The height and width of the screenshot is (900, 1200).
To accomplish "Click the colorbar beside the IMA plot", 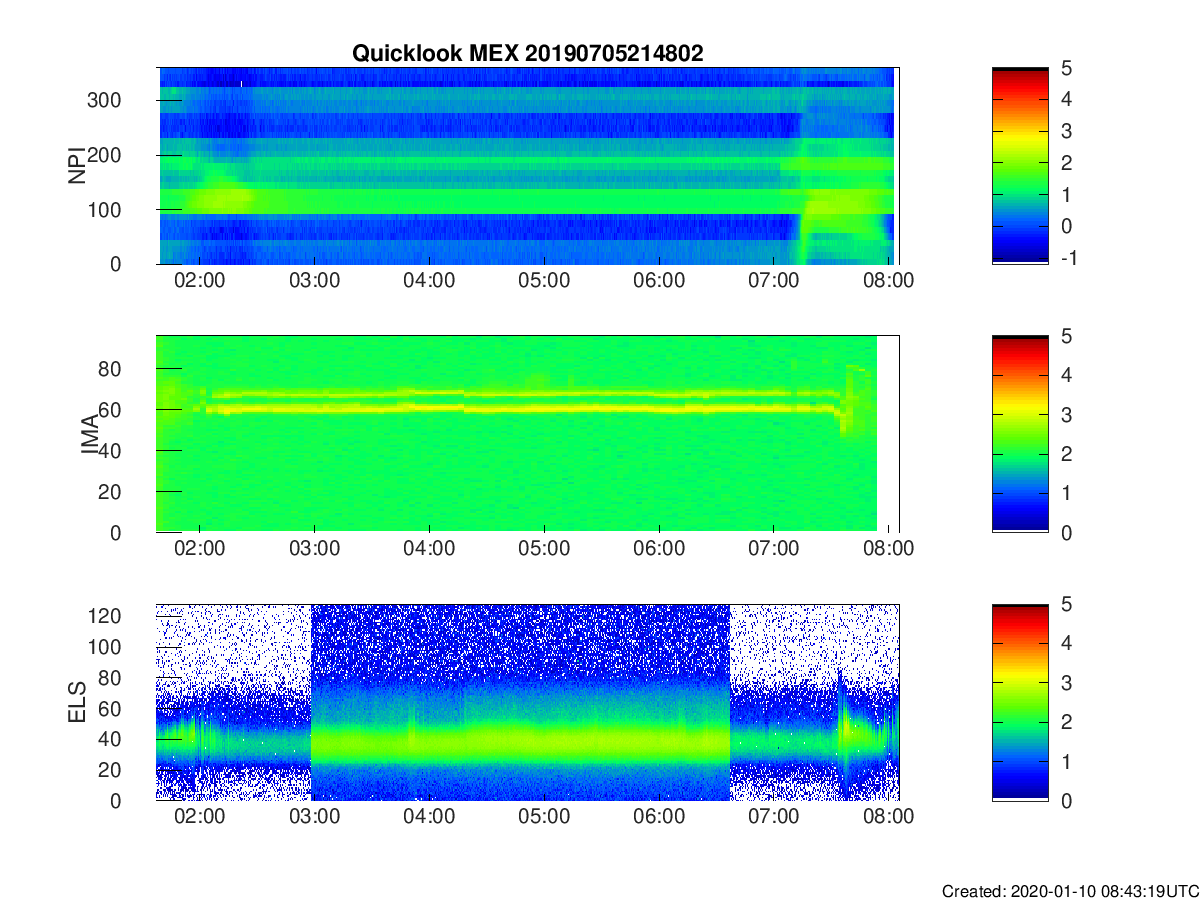I will (1020, 434).
